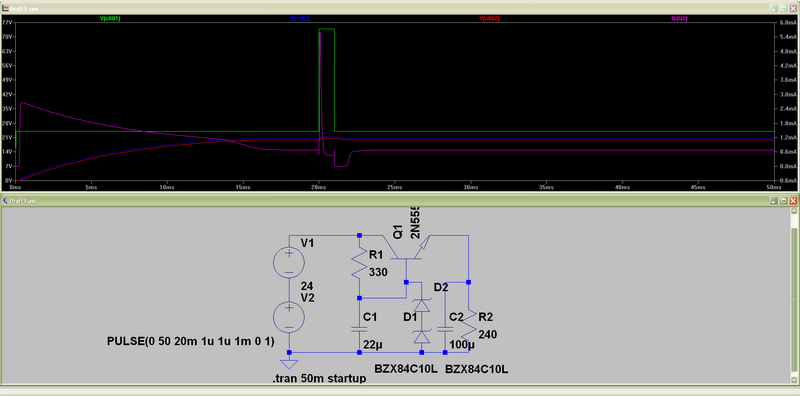Select the V1 voltage source symbol
Image resolution: width=800 pixels, height=396 pixels.
(289, 263)
